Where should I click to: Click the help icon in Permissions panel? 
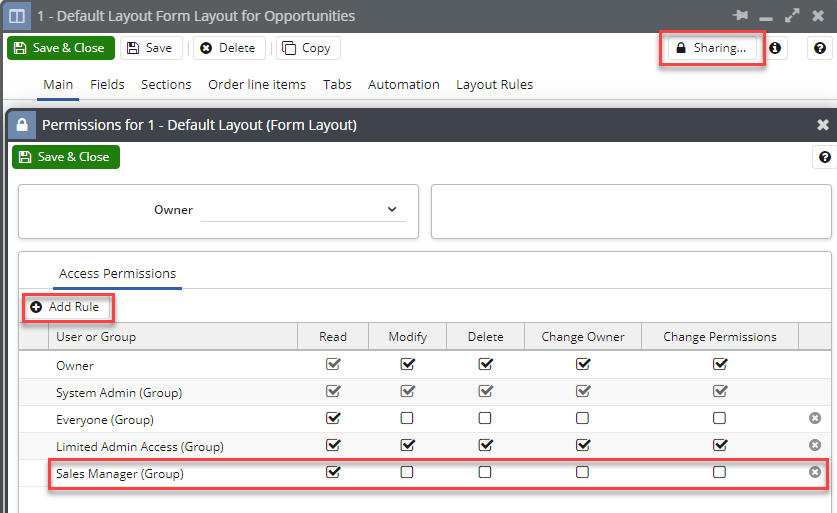coord(824,157)
